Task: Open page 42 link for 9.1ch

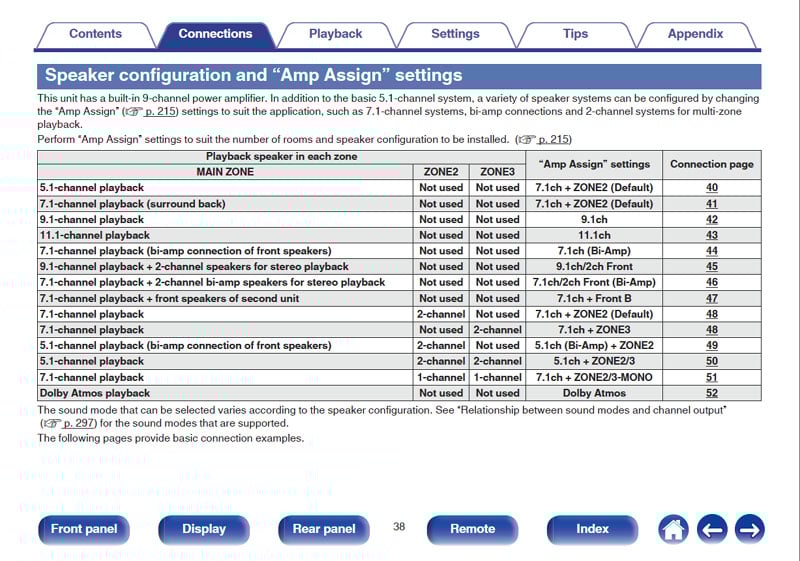Action: tap(711, 219)
